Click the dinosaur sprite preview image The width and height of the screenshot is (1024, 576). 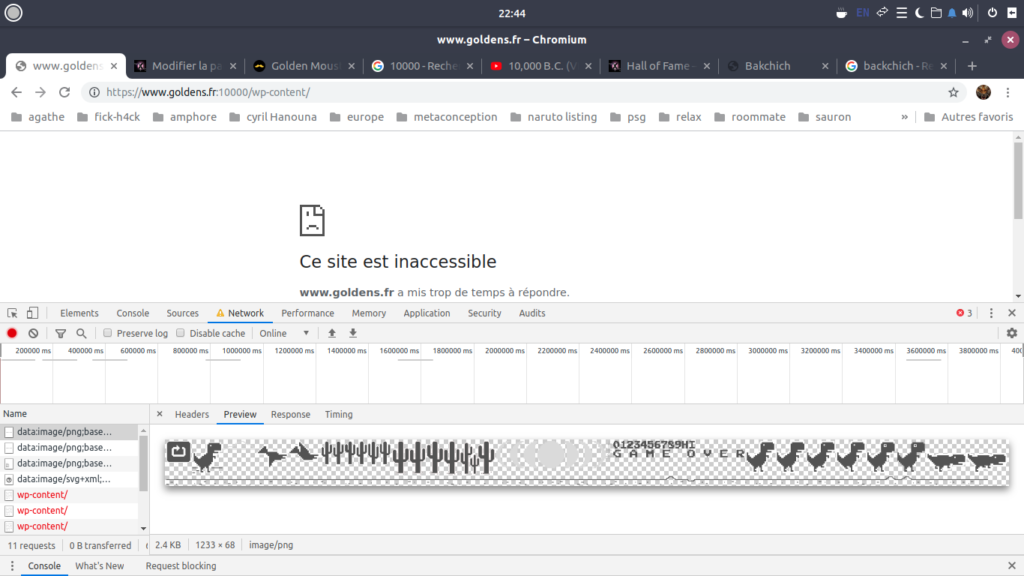coord(586,463)
